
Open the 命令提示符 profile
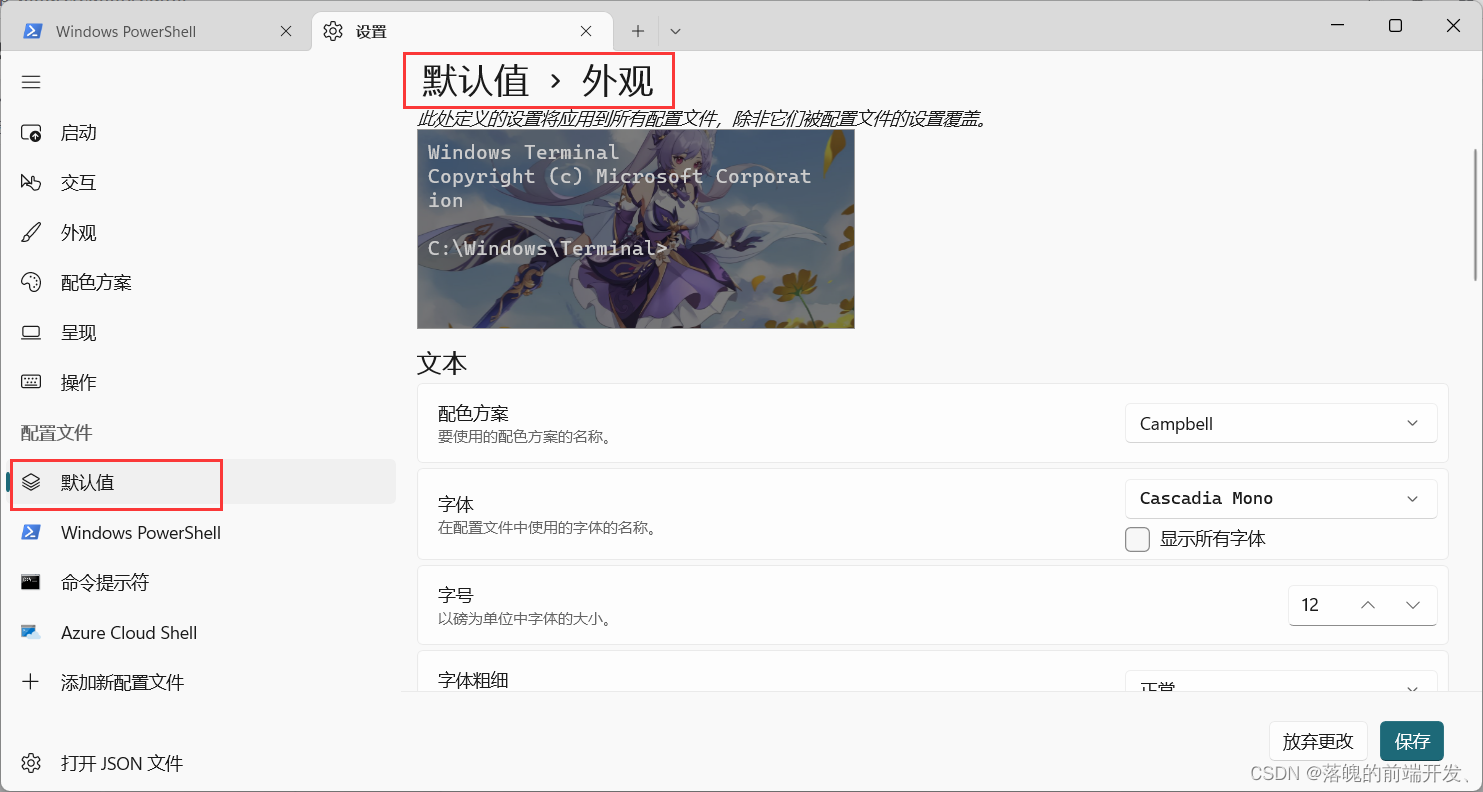point(200,583)
